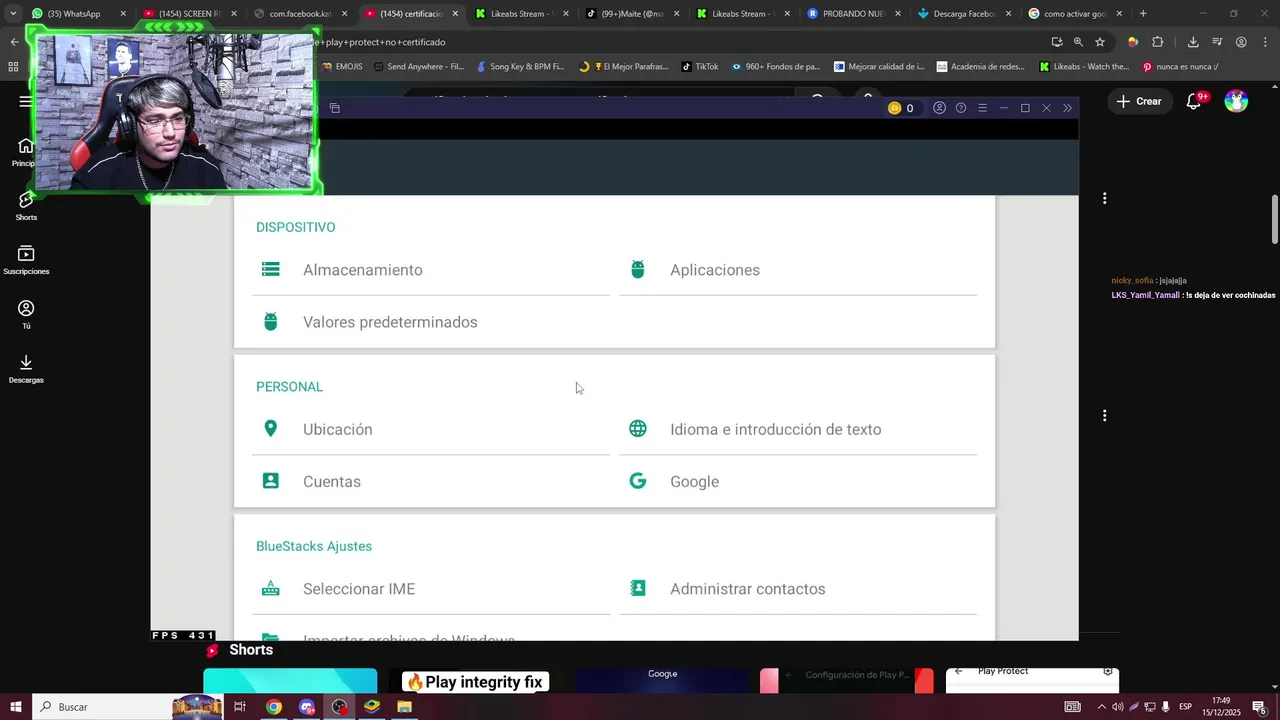
Task: Open 960+ Fondos de pa bookmark
Action: [x=775, y=67]
